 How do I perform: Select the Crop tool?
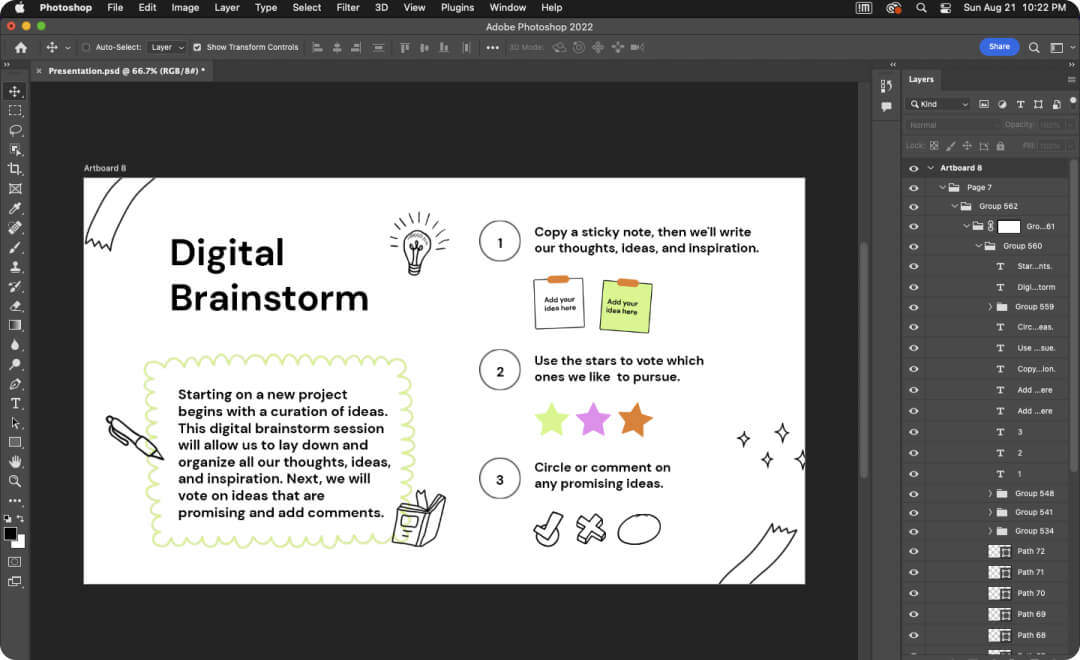click(15, 170)
